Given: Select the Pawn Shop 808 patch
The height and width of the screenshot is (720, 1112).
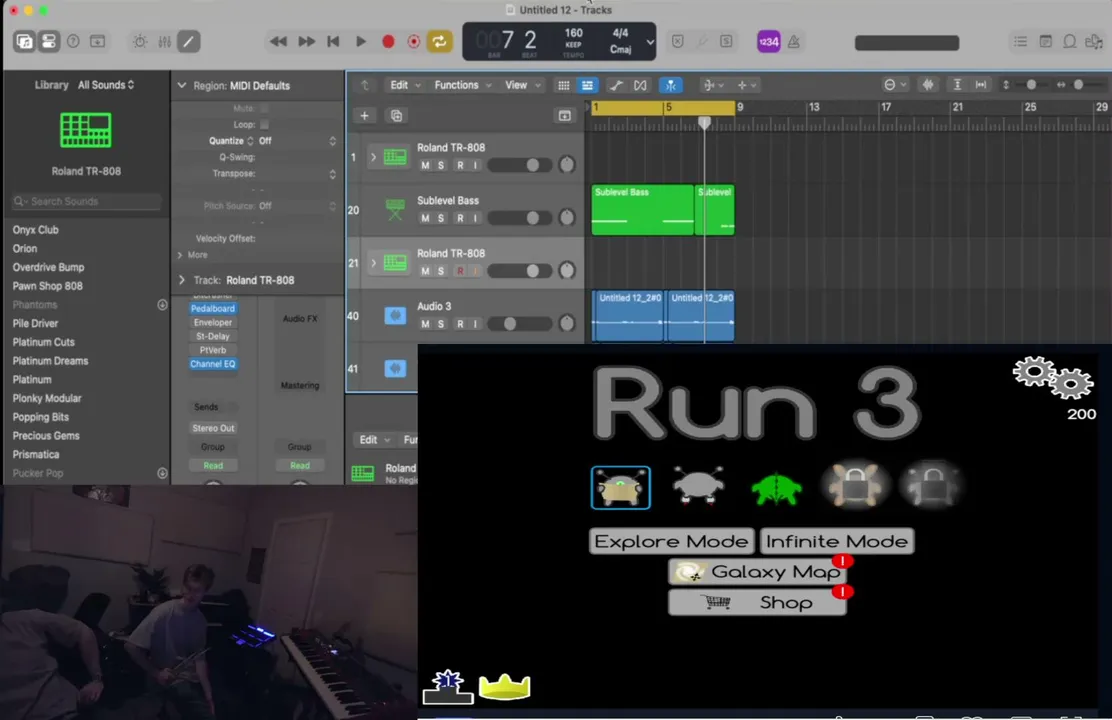Looking at the screenshot, I should click(48, 286).
